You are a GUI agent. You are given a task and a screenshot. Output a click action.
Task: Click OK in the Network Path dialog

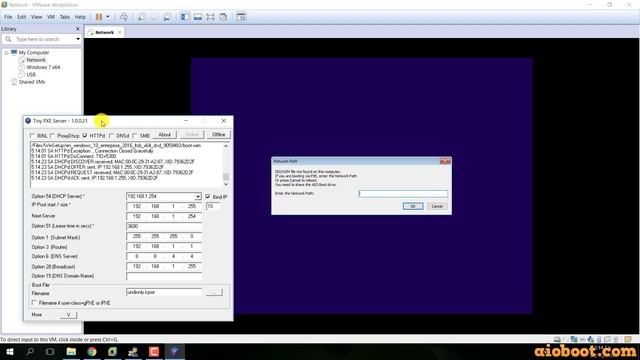(413, 206)
